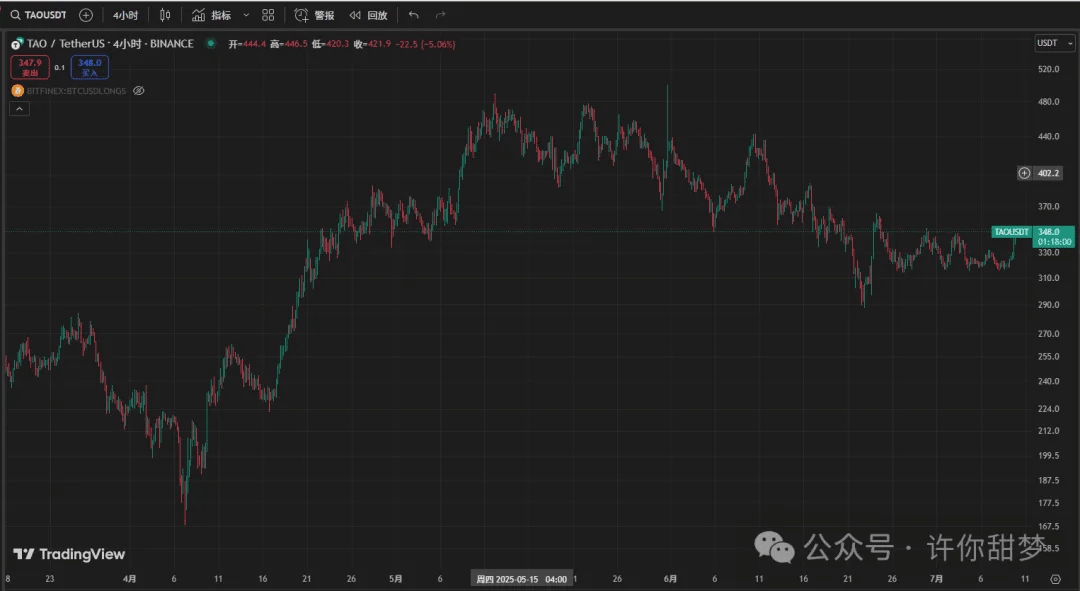Open the 4小时 interval selector
Viewport: 1080px width, 591px height.
click(x=125, y=14)
